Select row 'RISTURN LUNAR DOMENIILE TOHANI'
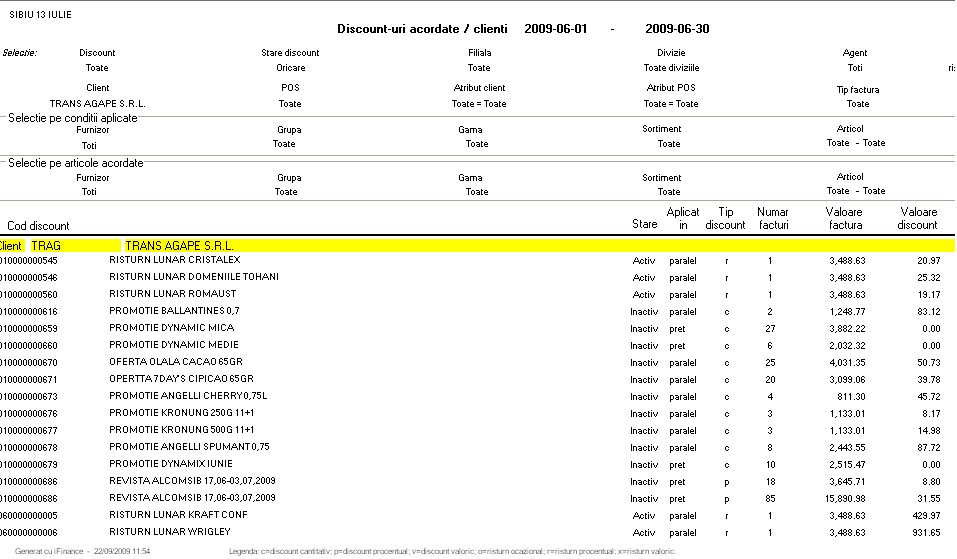Viewport: 957px width, 559px height. point(477,278)
